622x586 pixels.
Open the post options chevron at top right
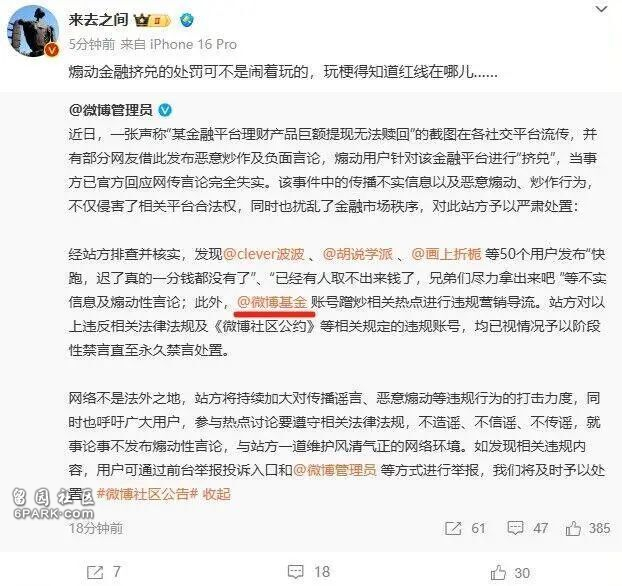tap(601, 9)
